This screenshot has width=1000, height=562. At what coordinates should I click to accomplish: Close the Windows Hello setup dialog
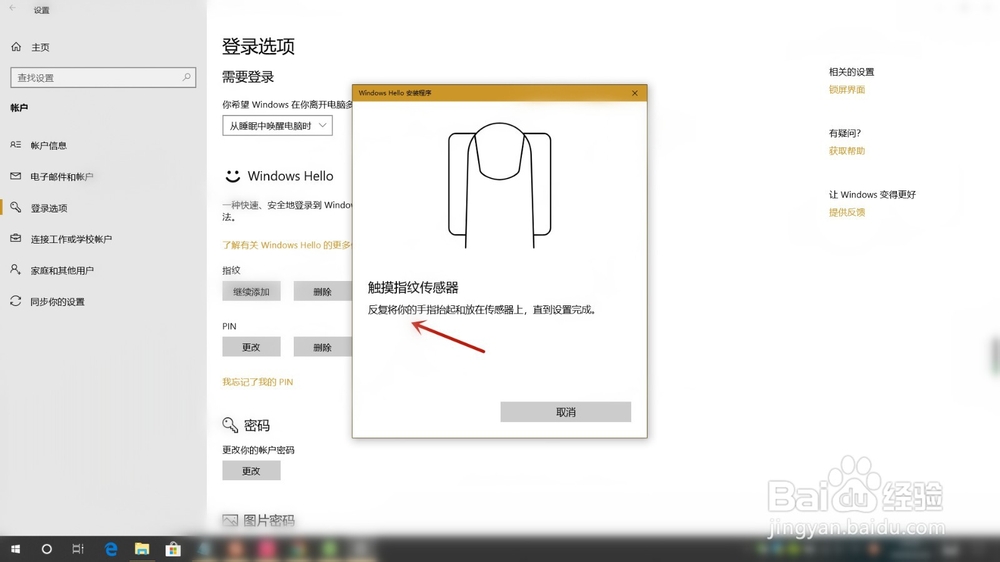[635, 93]
